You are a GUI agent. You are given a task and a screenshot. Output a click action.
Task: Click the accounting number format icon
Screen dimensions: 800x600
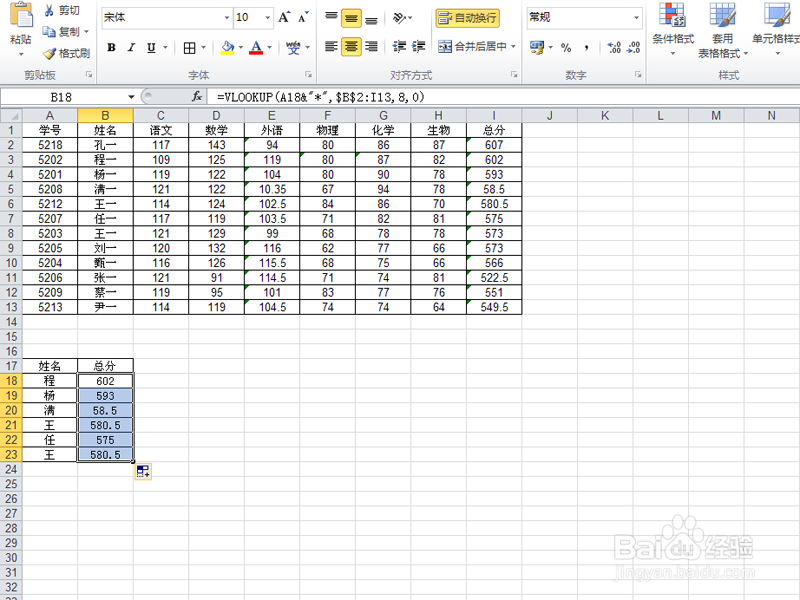tap(537, 47)
